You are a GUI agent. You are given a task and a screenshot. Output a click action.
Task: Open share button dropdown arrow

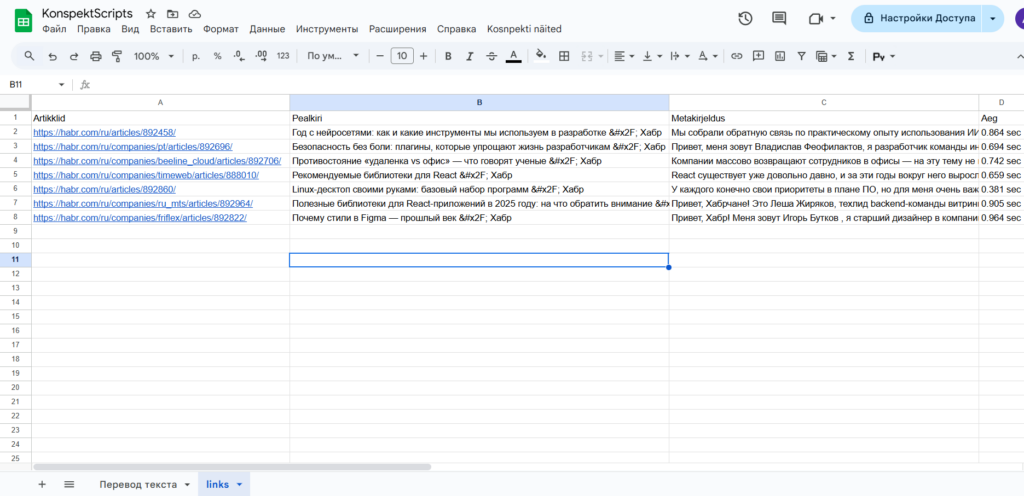[x=993, y=18]
